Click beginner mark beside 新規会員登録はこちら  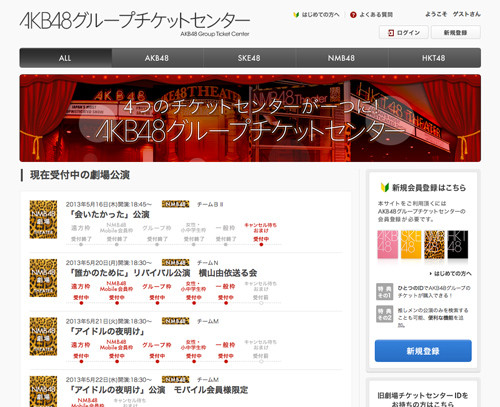(x=385, y=187)
